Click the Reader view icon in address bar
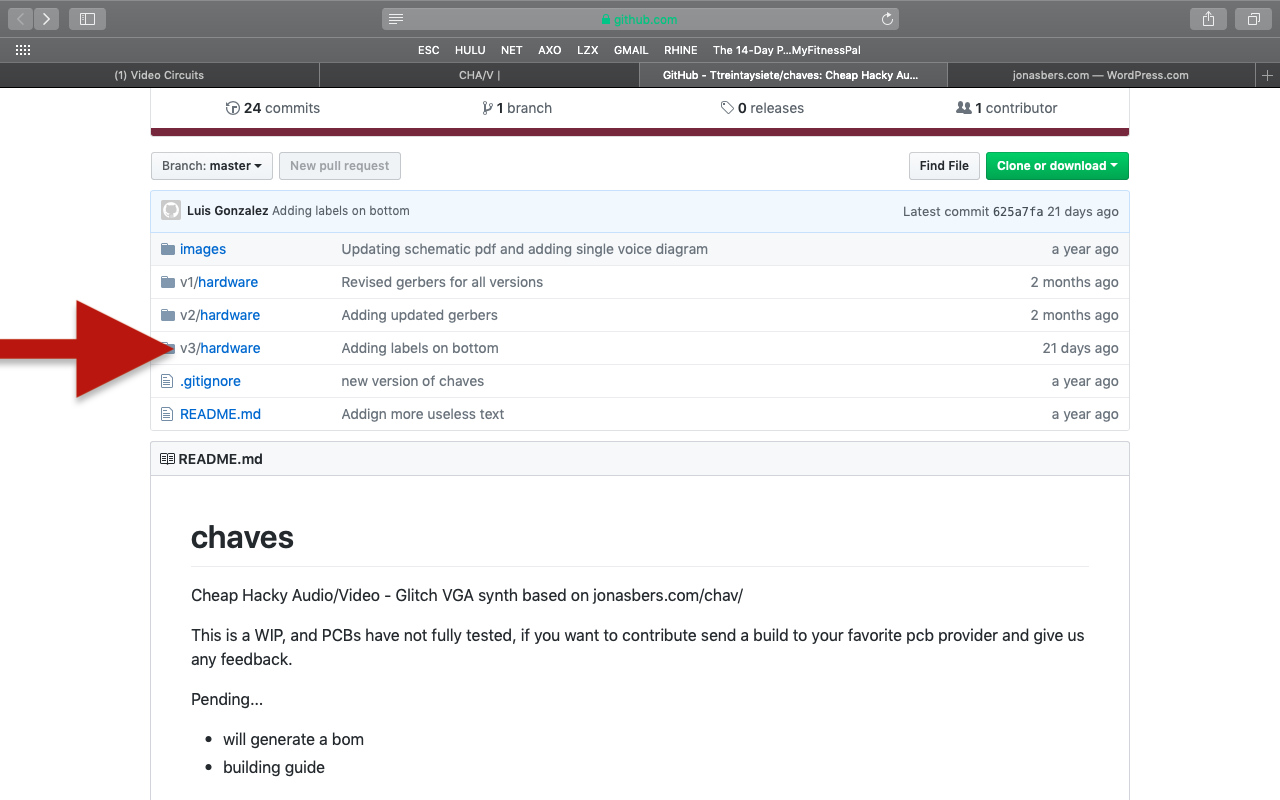 396,19
